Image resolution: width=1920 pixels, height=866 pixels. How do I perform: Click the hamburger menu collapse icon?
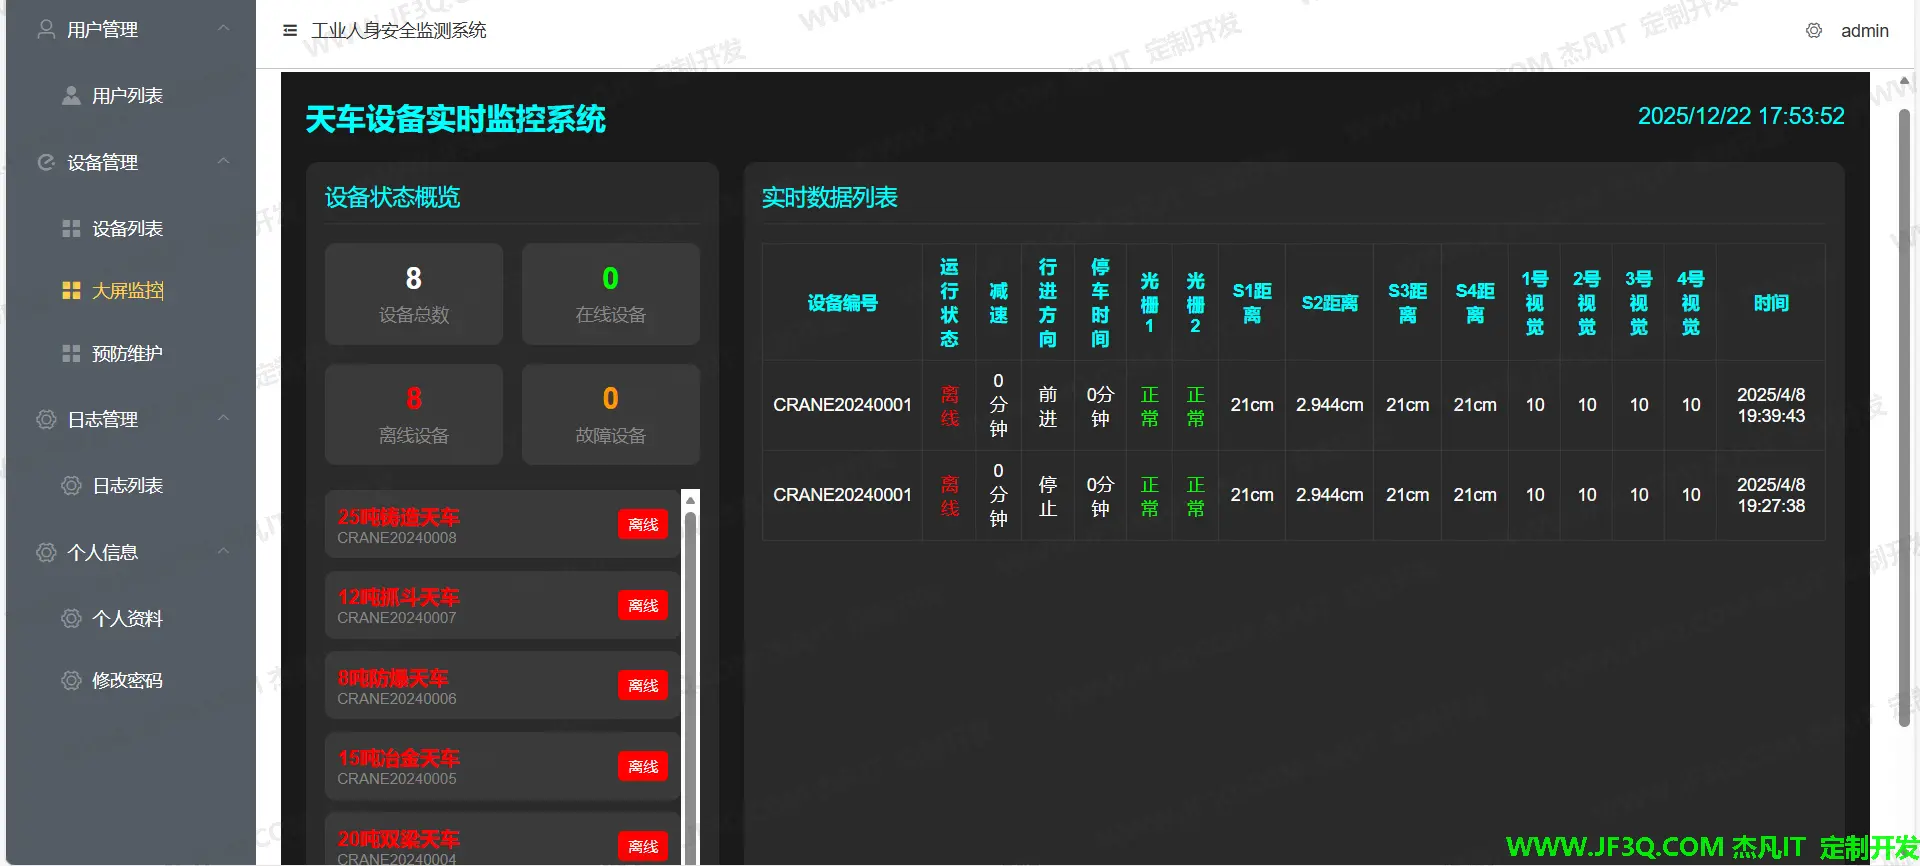(x=290, y=31)
